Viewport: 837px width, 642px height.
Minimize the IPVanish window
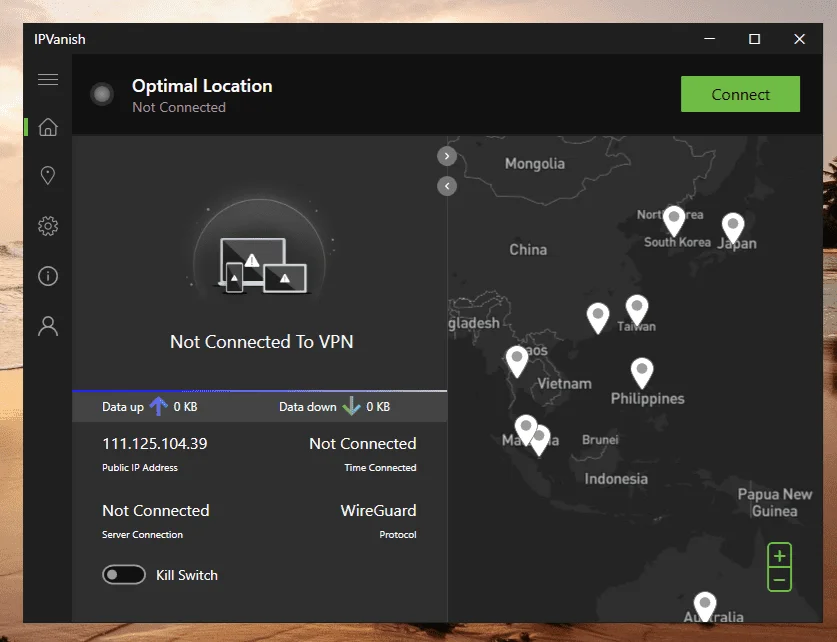pos(709,39)
